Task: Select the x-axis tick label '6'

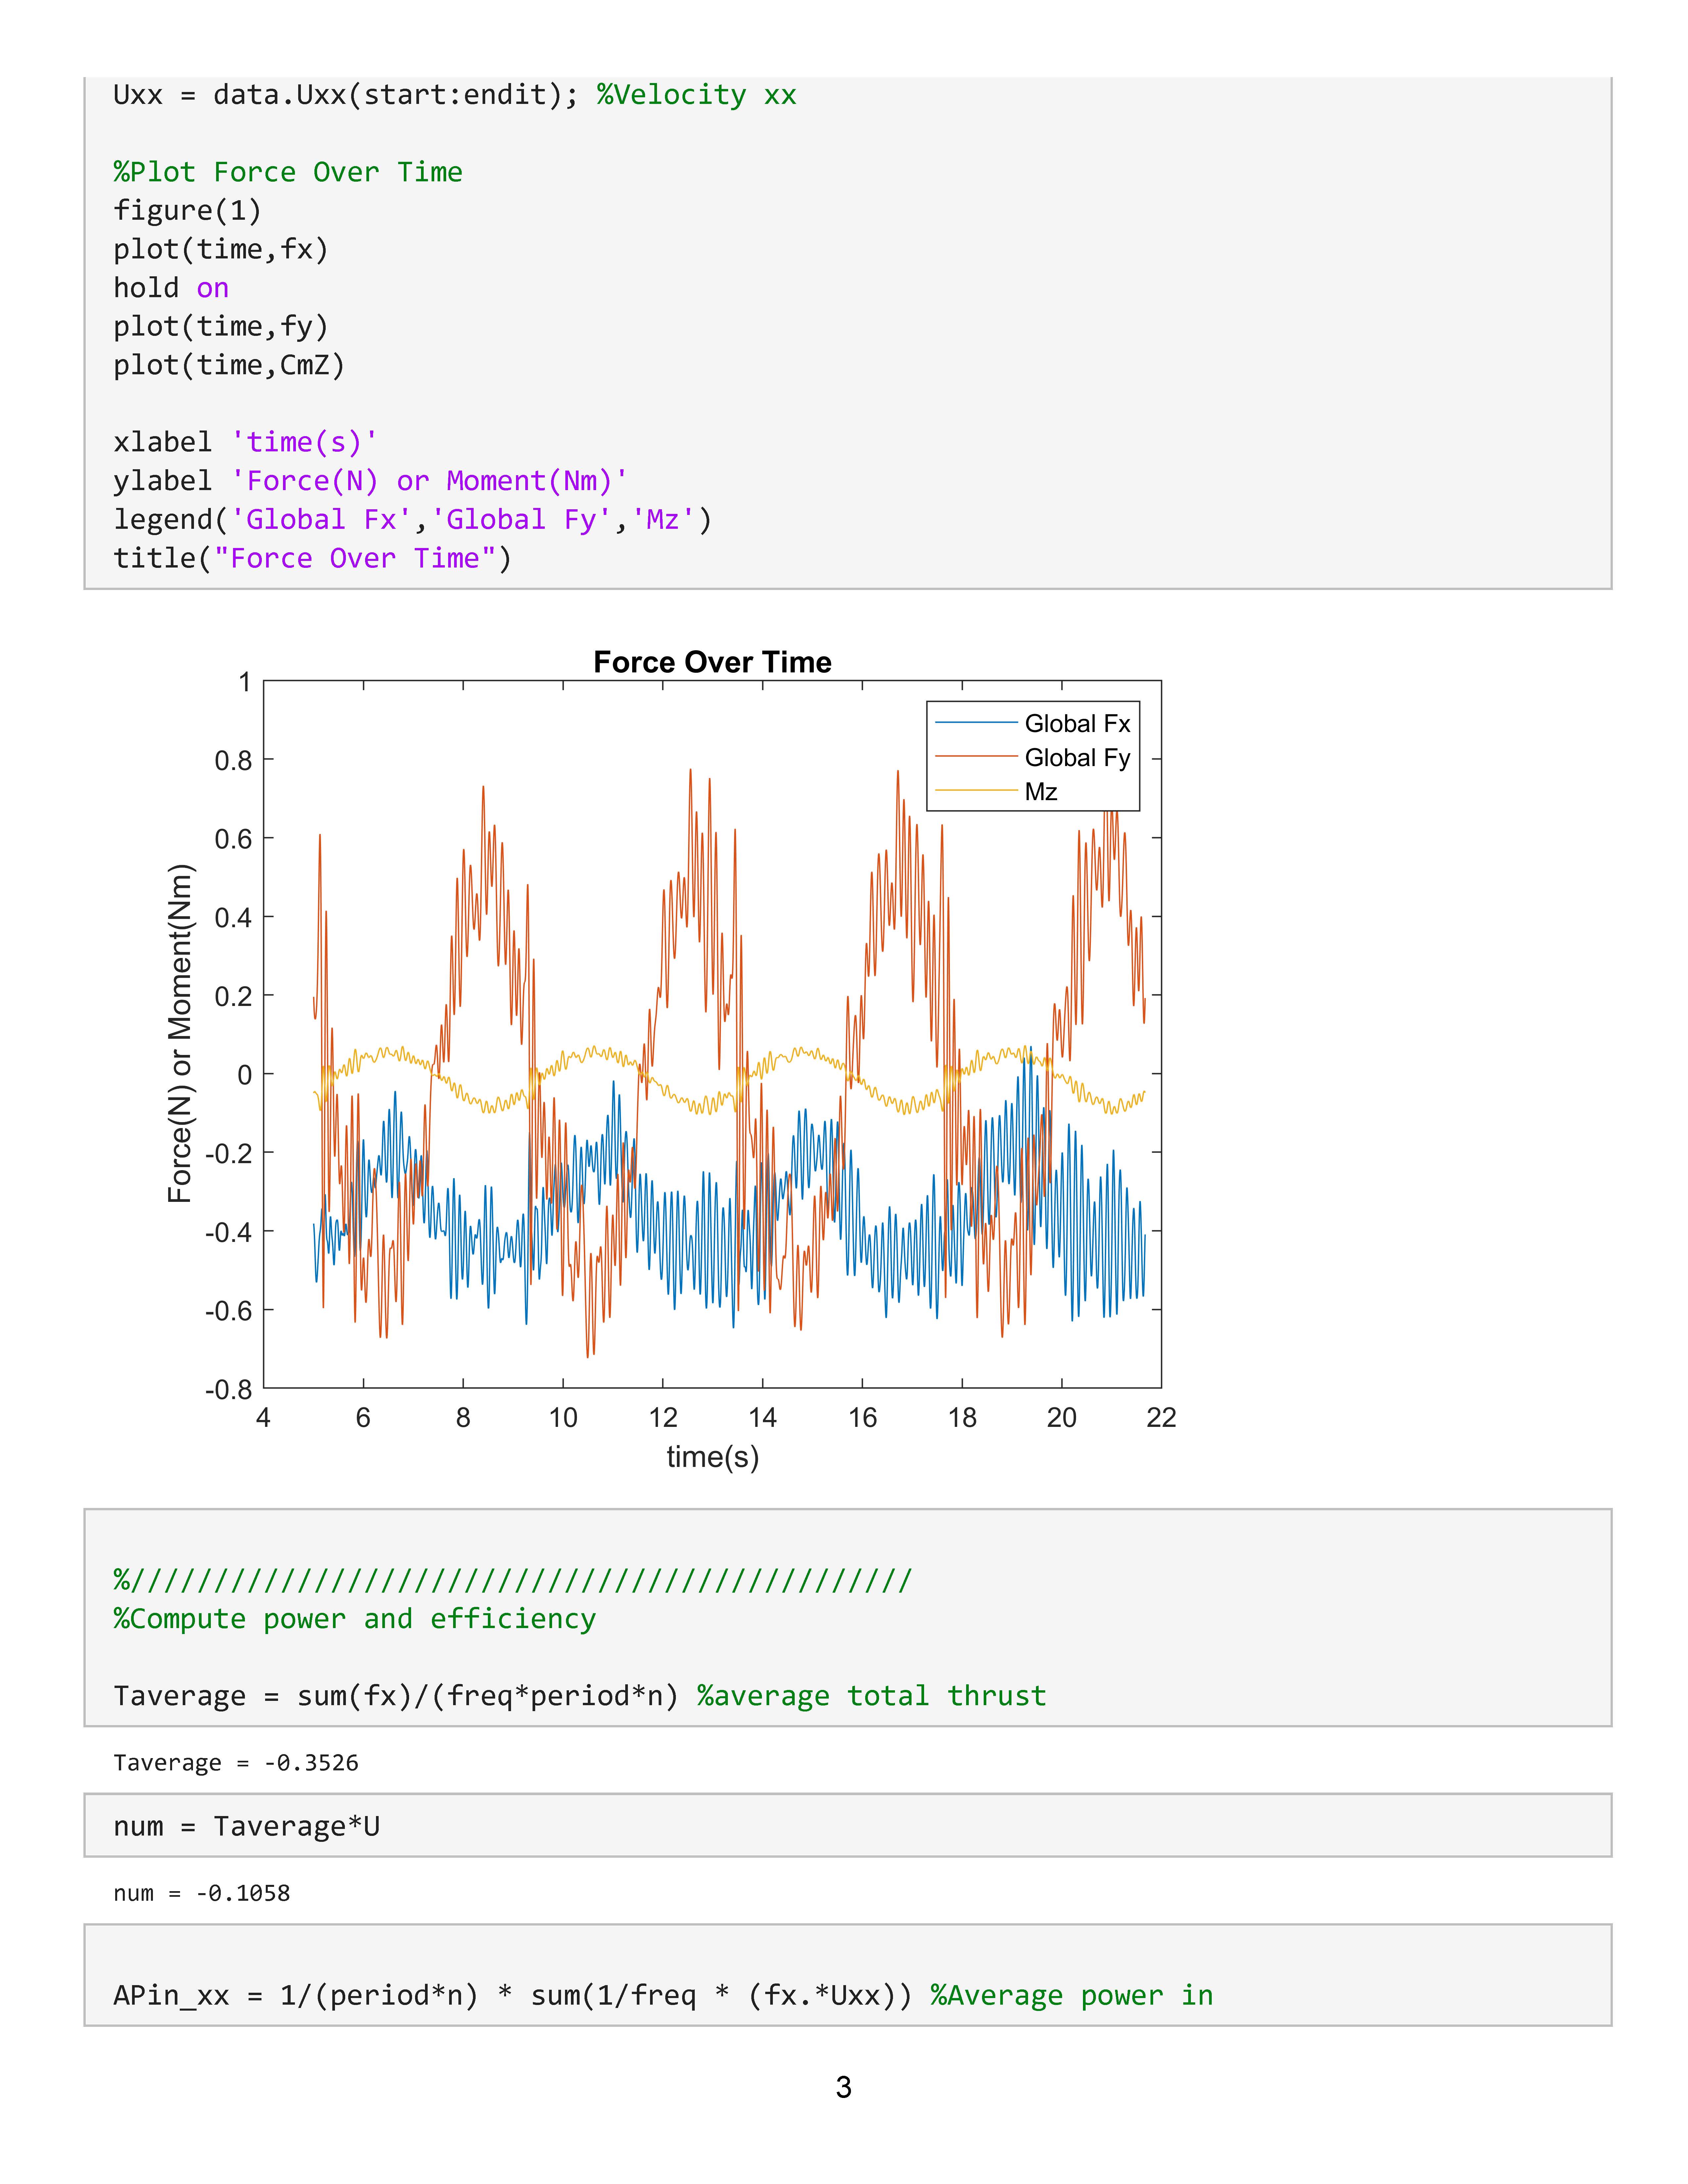Action: pos(363,1417)
